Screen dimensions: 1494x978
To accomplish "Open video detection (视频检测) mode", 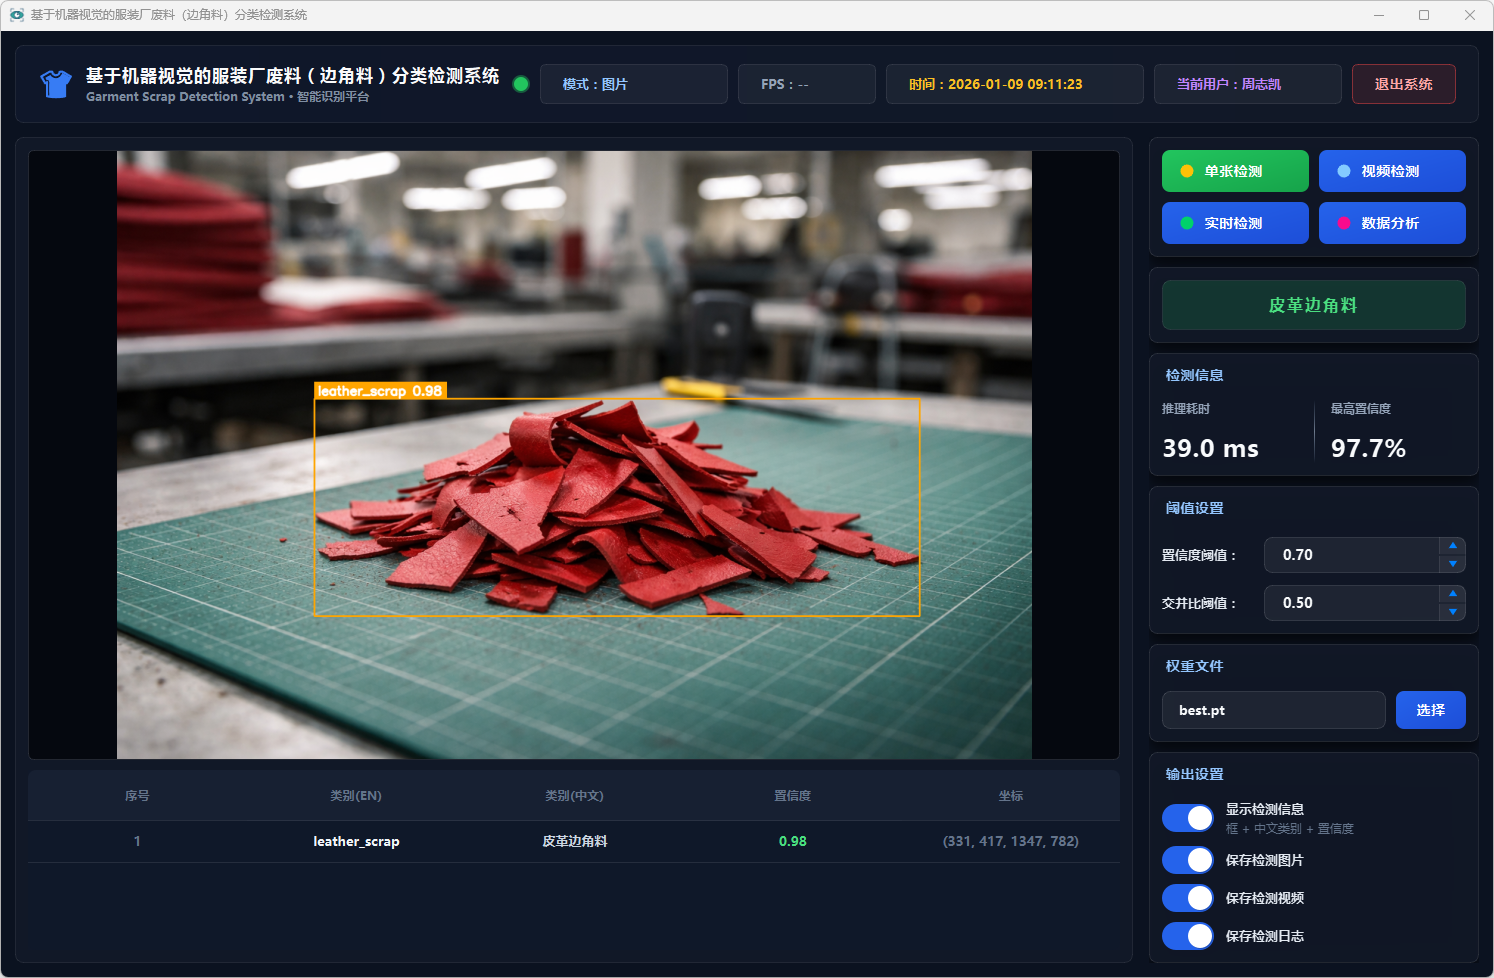I will 1391,171.
